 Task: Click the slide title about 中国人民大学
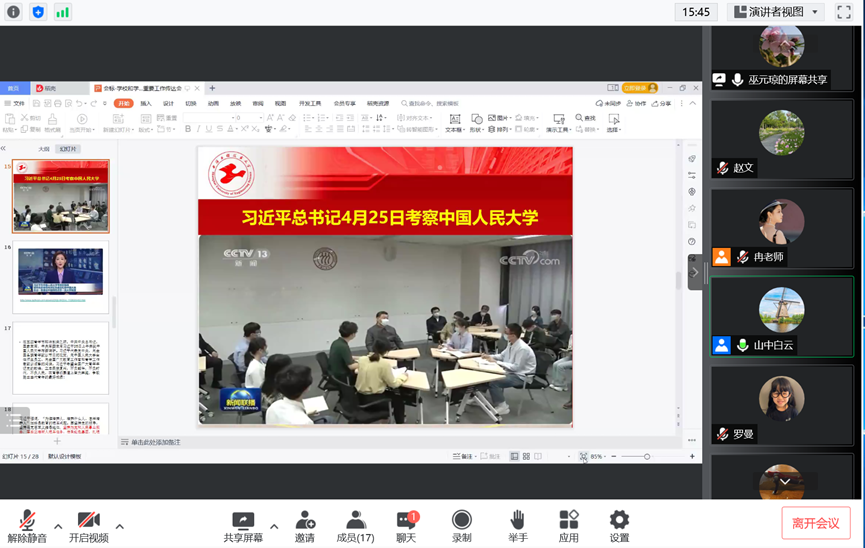pos(390,217)
